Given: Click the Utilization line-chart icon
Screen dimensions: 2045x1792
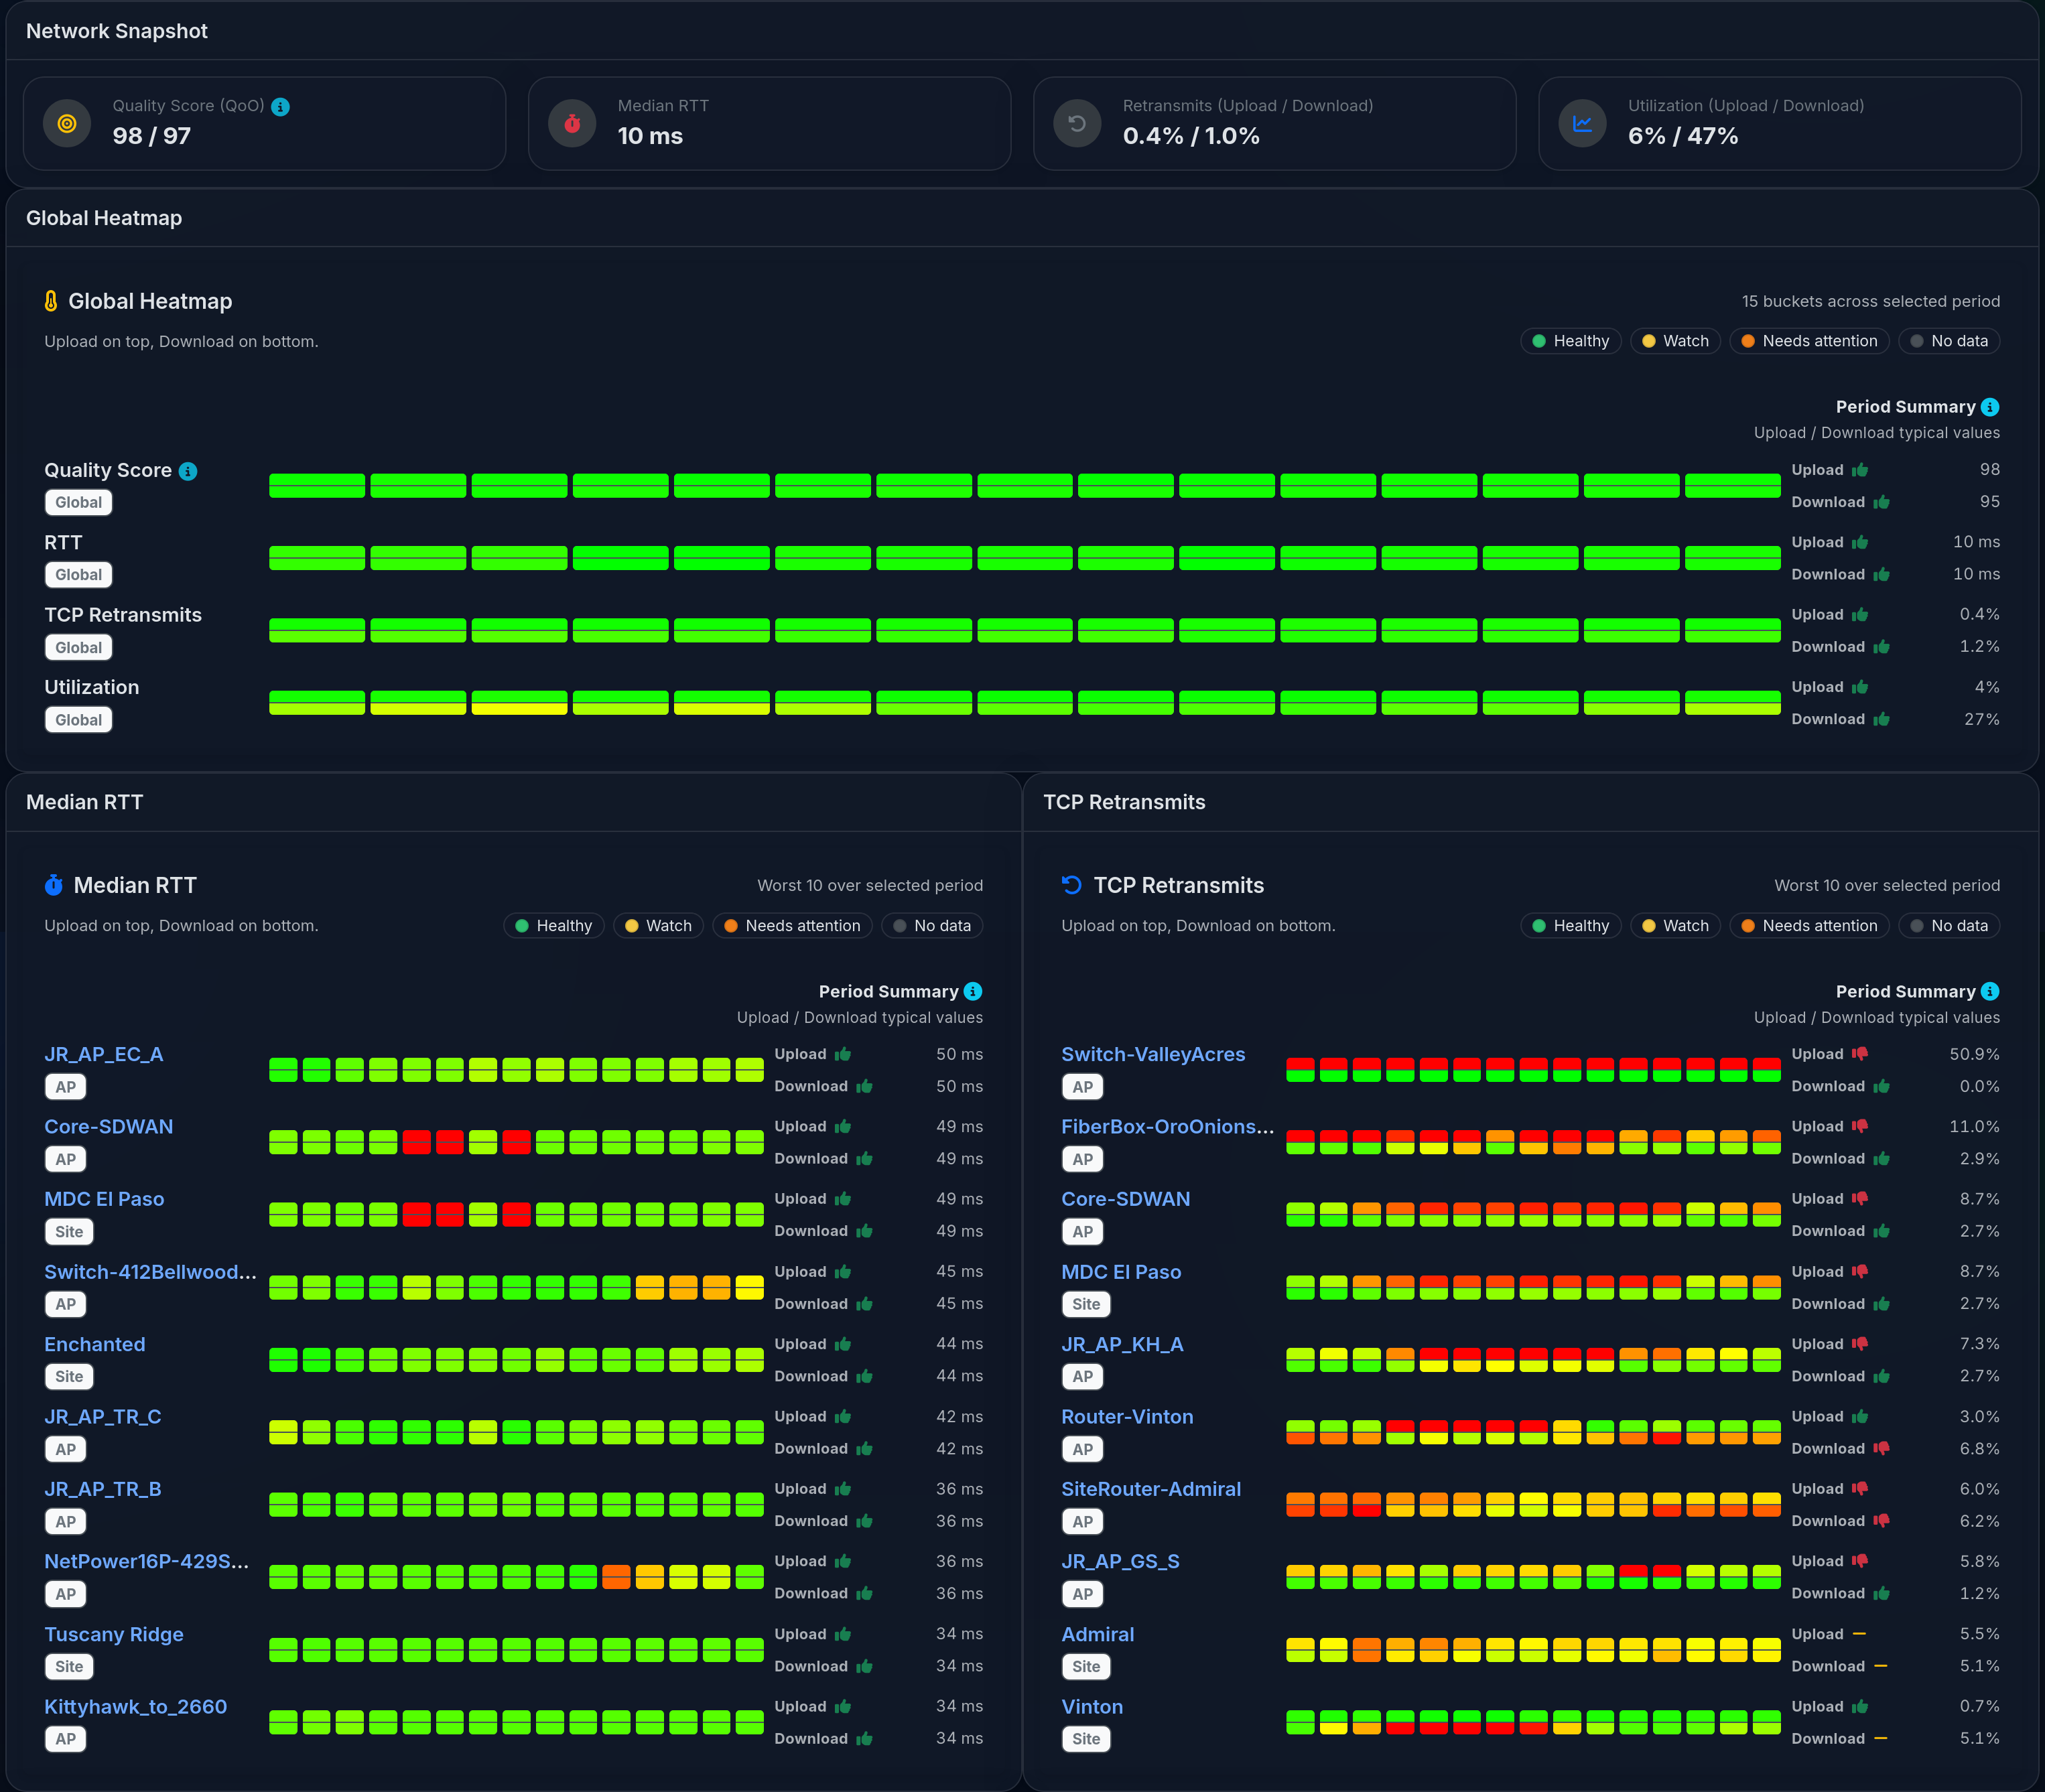Looking at the screenshot, I should click(1582, 124).
